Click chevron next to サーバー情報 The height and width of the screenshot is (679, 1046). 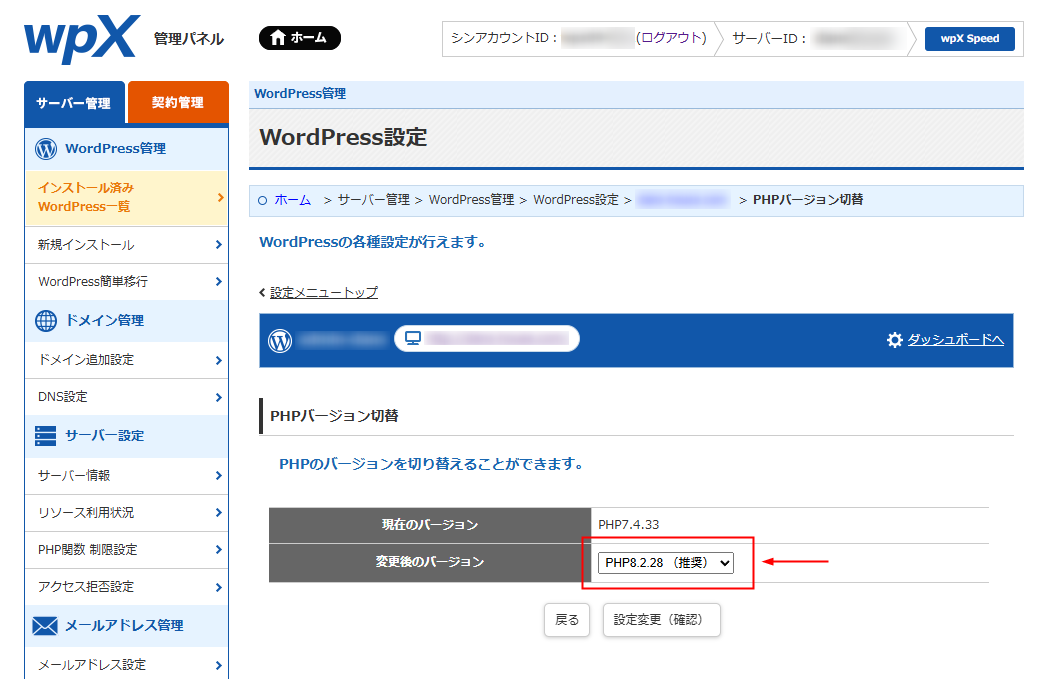[219, 476]
